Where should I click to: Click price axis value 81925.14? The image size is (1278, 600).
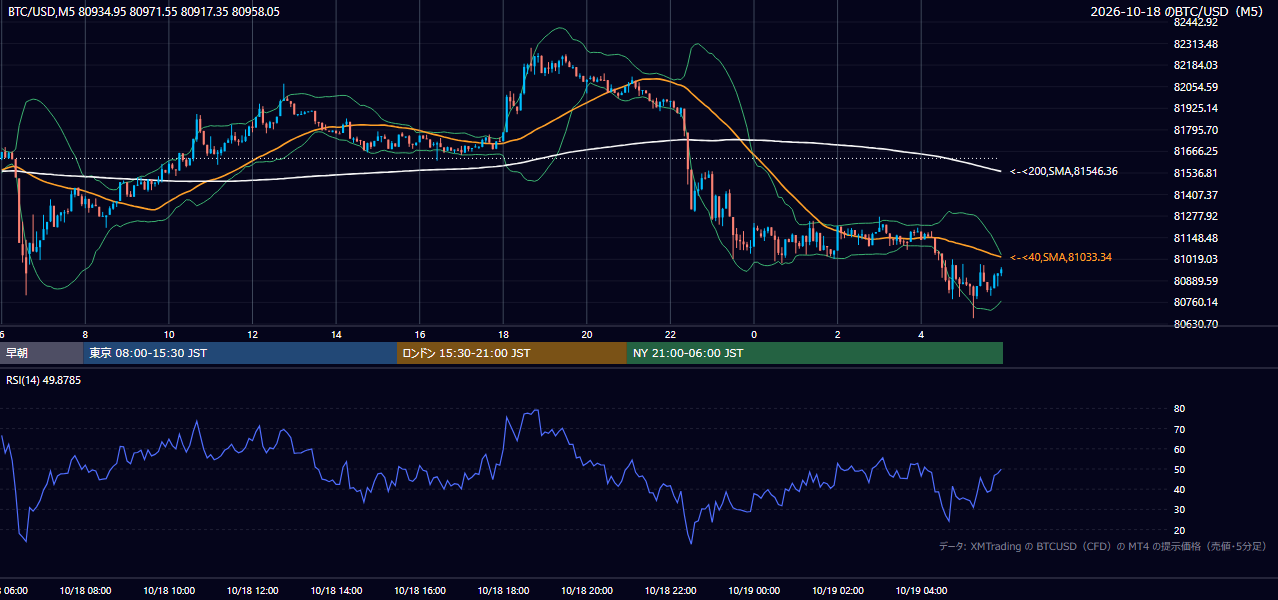click(x=1195, y=108)
